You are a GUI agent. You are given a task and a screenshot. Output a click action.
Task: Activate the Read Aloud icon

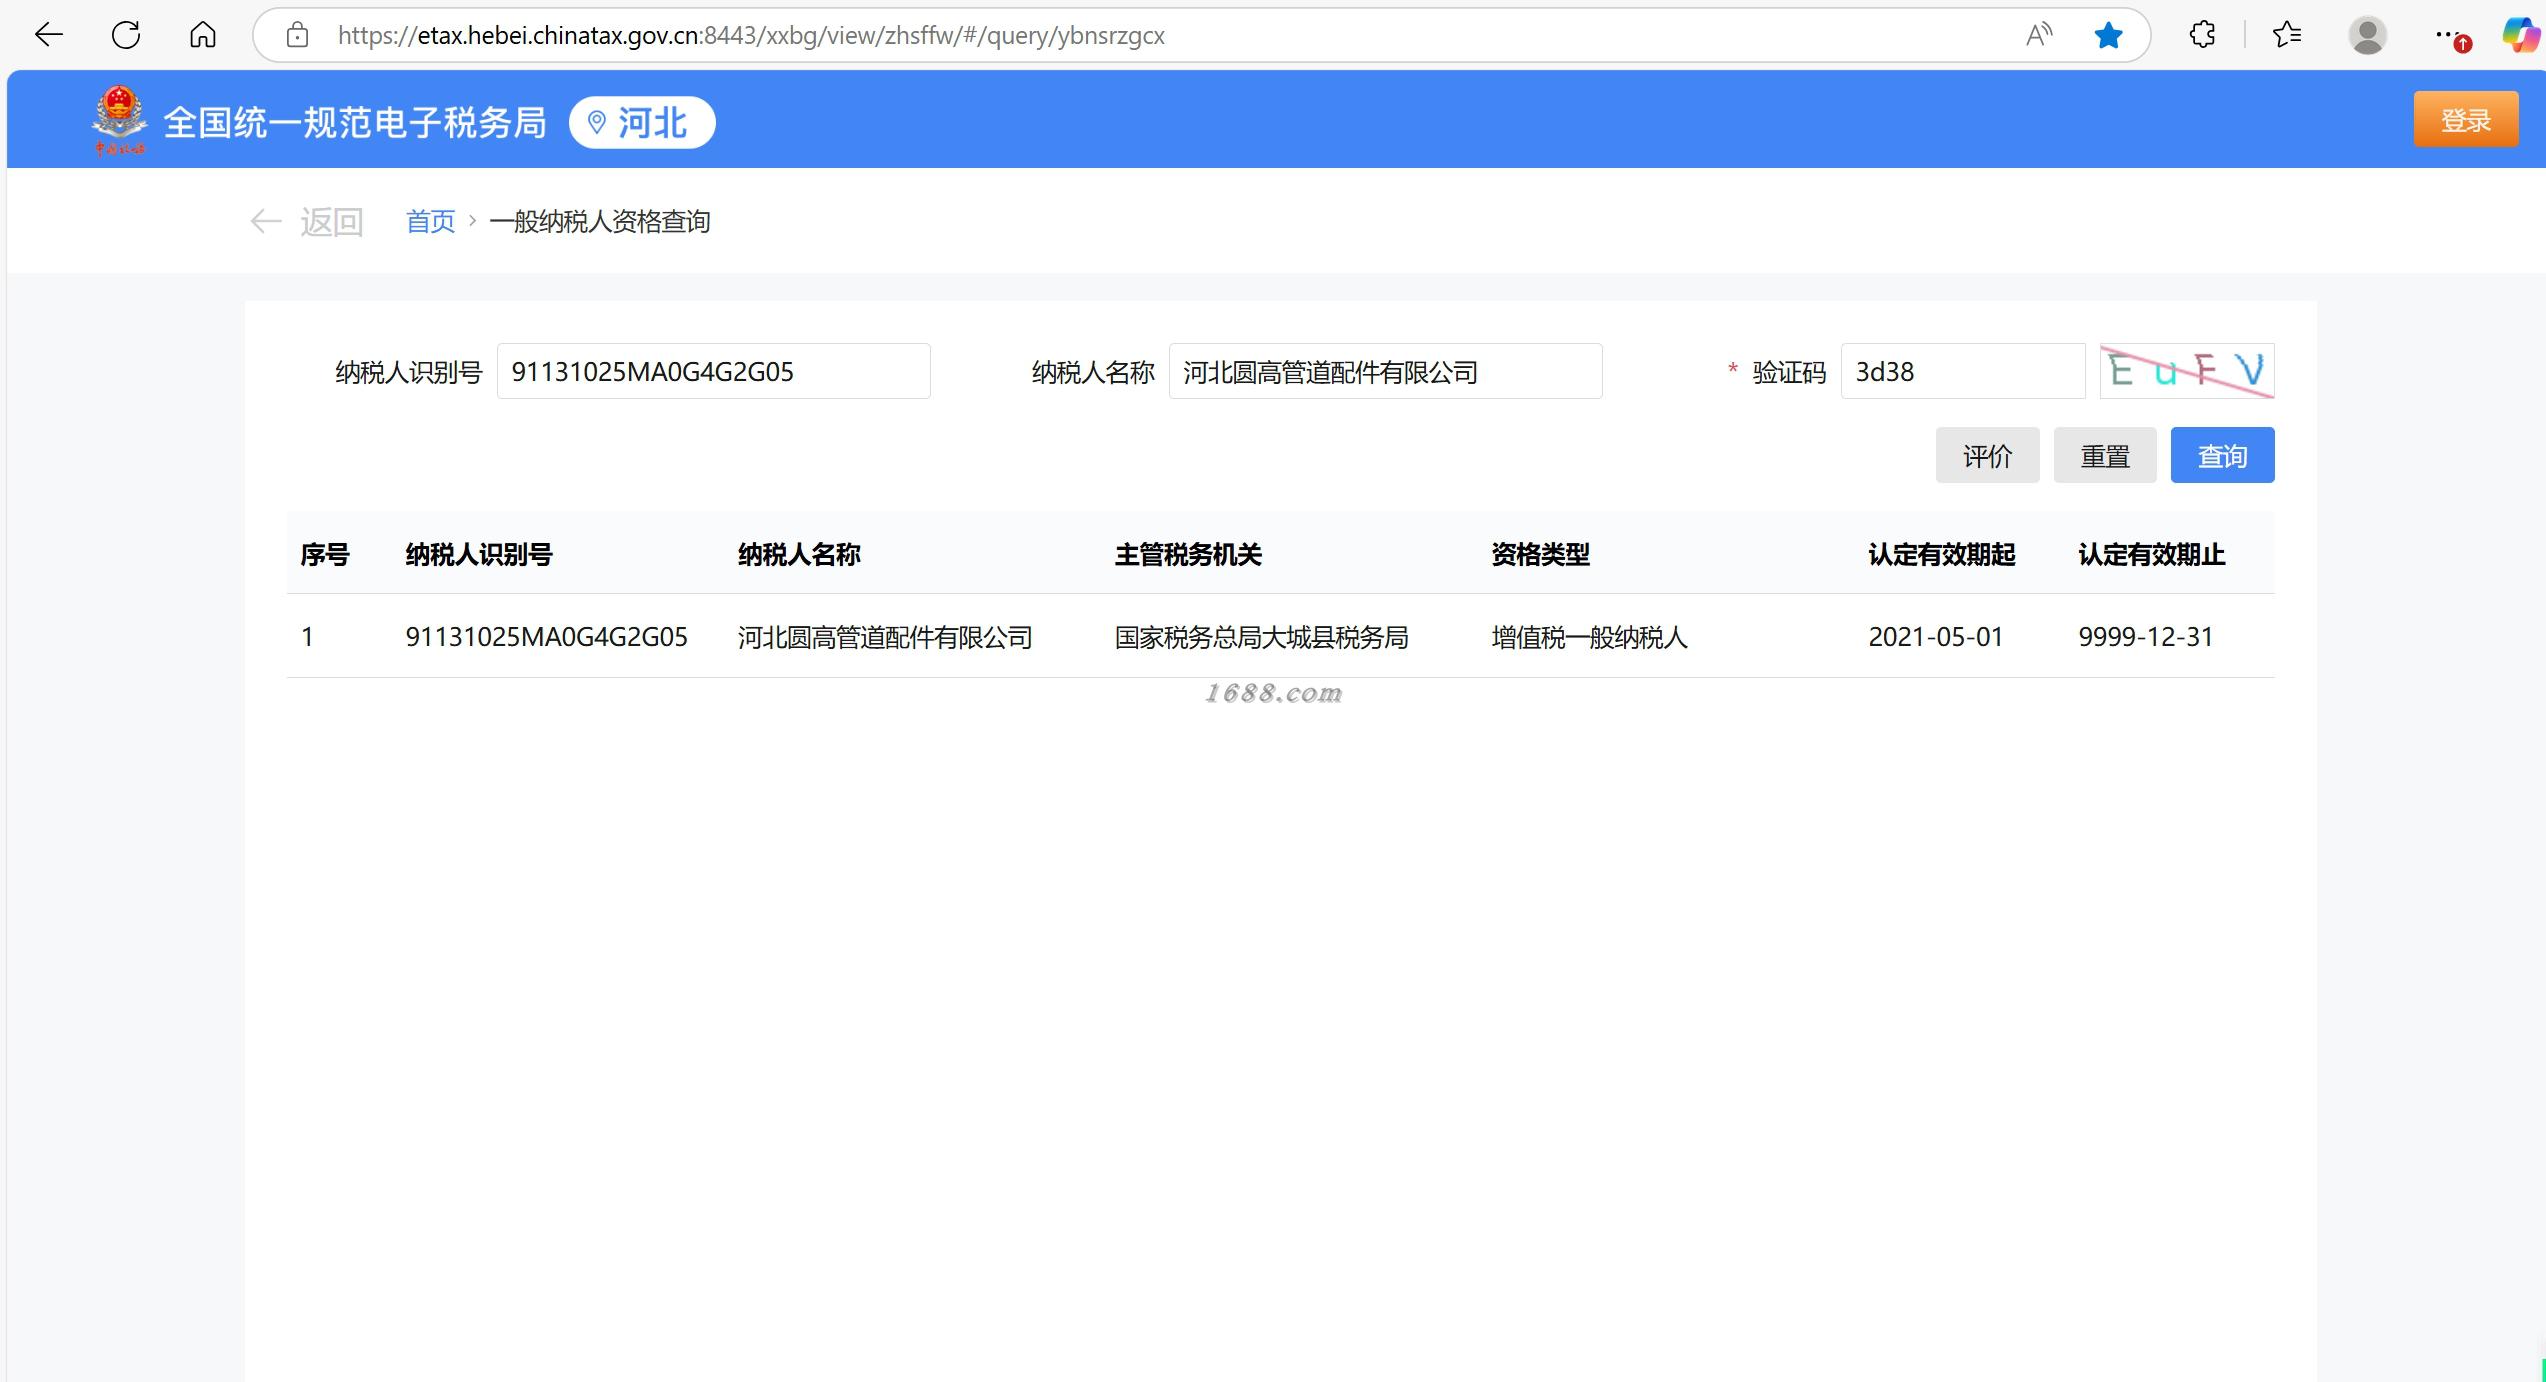(2038, 35)
